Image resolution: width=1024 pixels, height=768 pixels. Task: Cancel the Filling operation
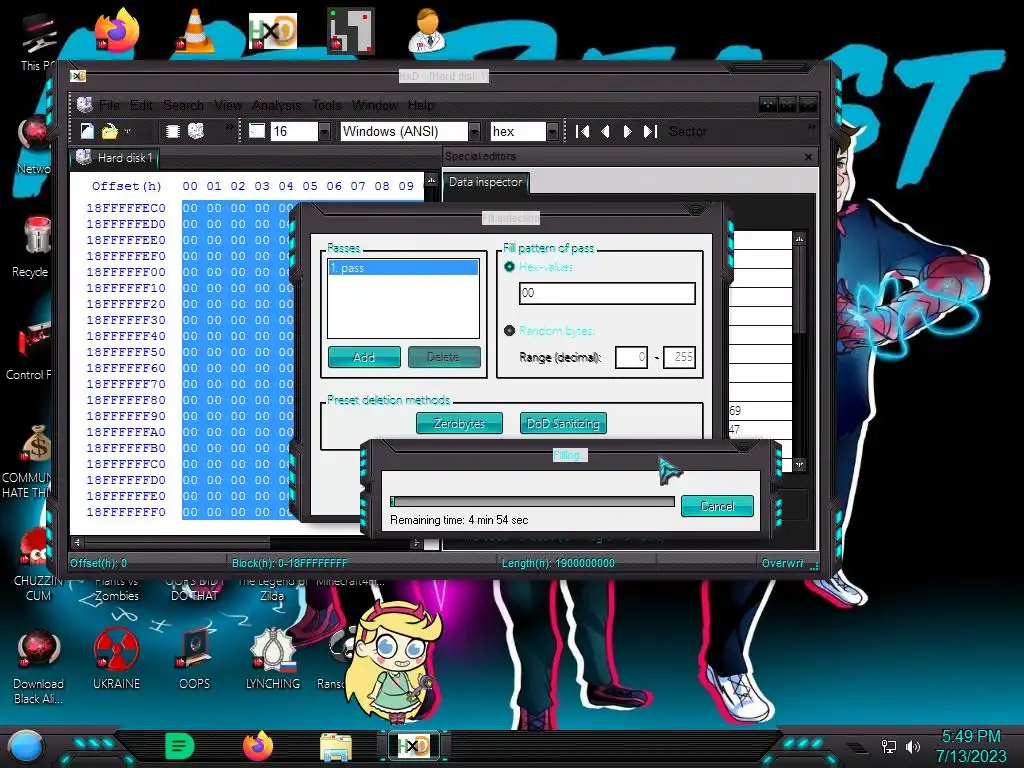click(717, 506)
